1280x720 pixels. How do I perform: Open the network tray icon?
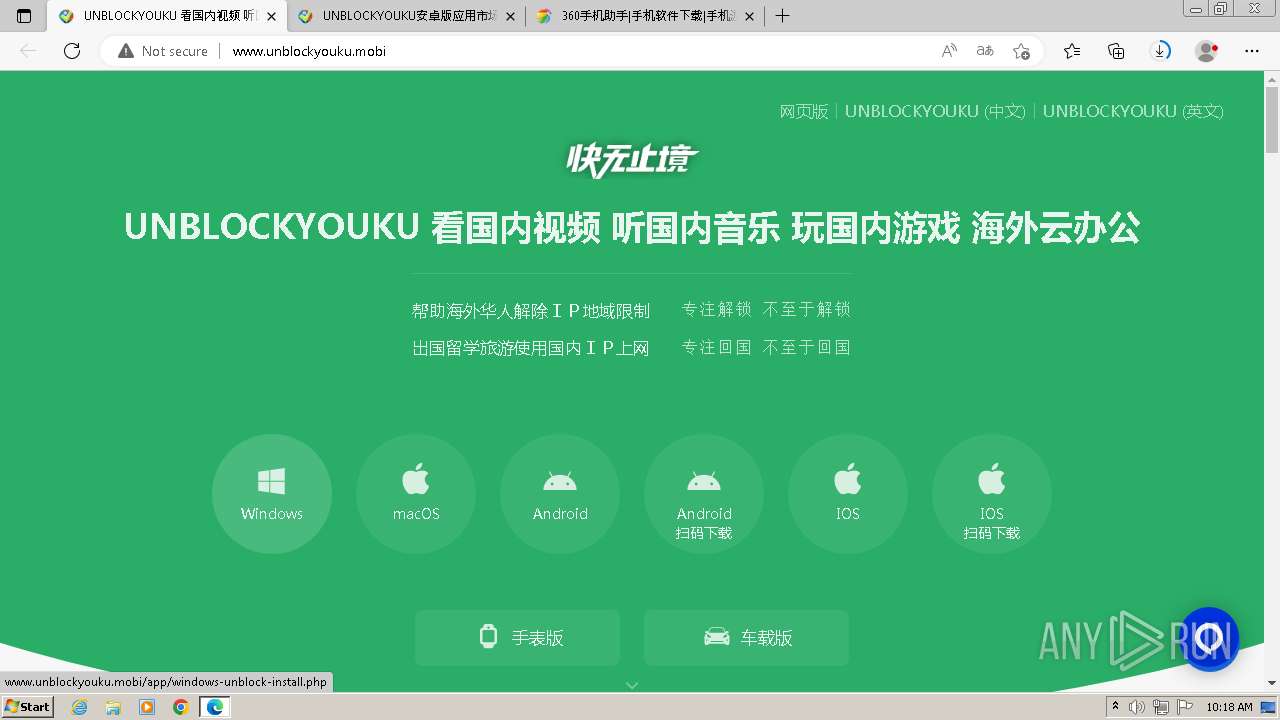coord(1160,707)
